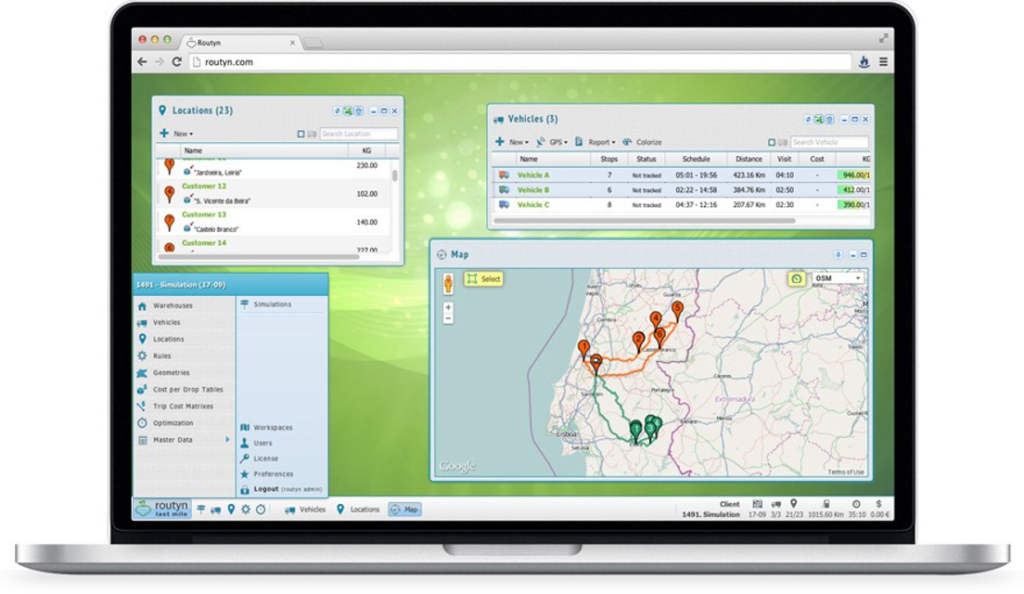Screen dimensions: 1024x594
Task: Click Logout in the start menu
Action: pyautogui.click(x=281, y=489)
